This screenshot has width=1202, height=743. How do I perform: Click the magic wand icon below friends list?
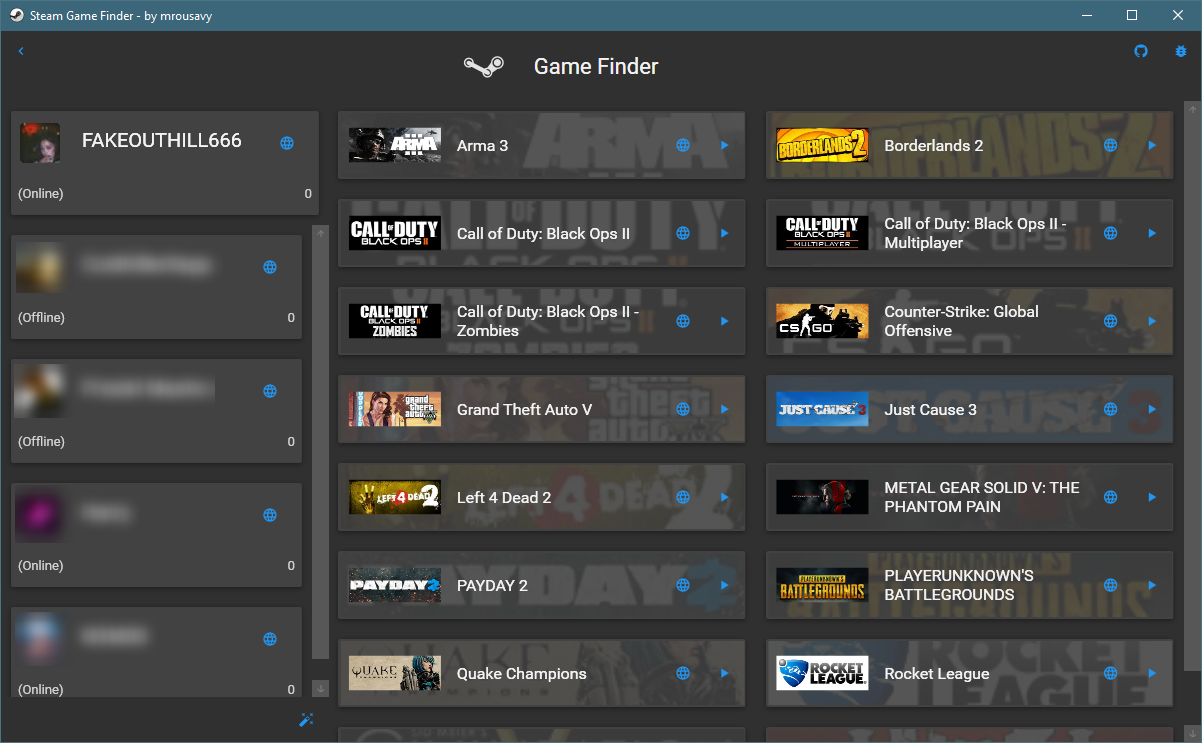[x=306, y=720]
